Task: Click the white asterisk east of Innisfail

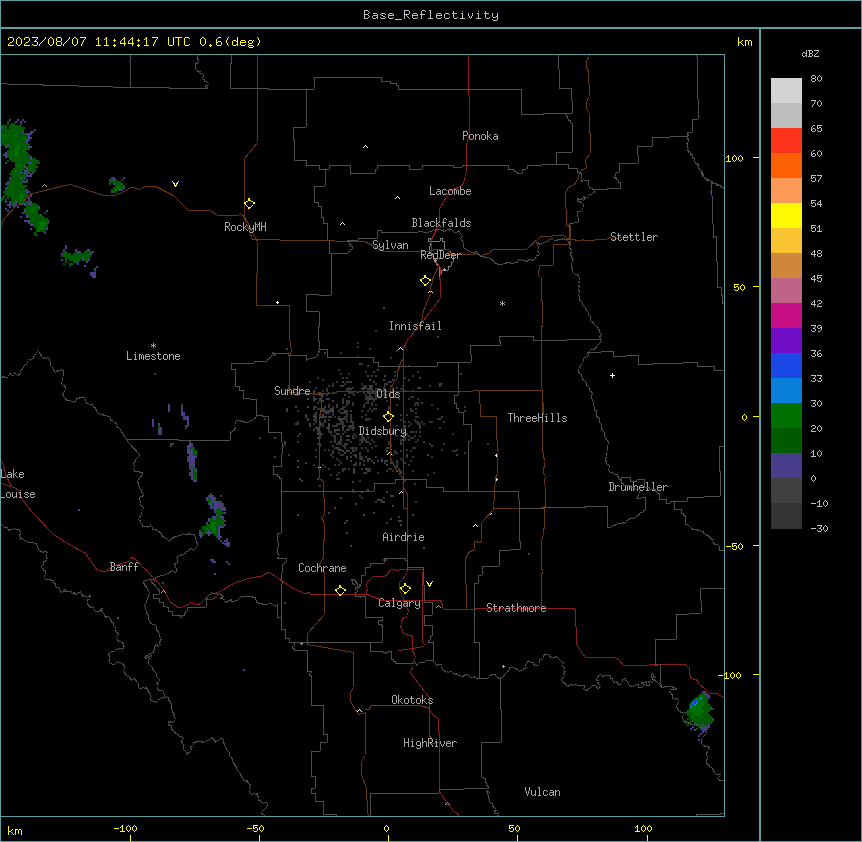Action: click(502, 303)
